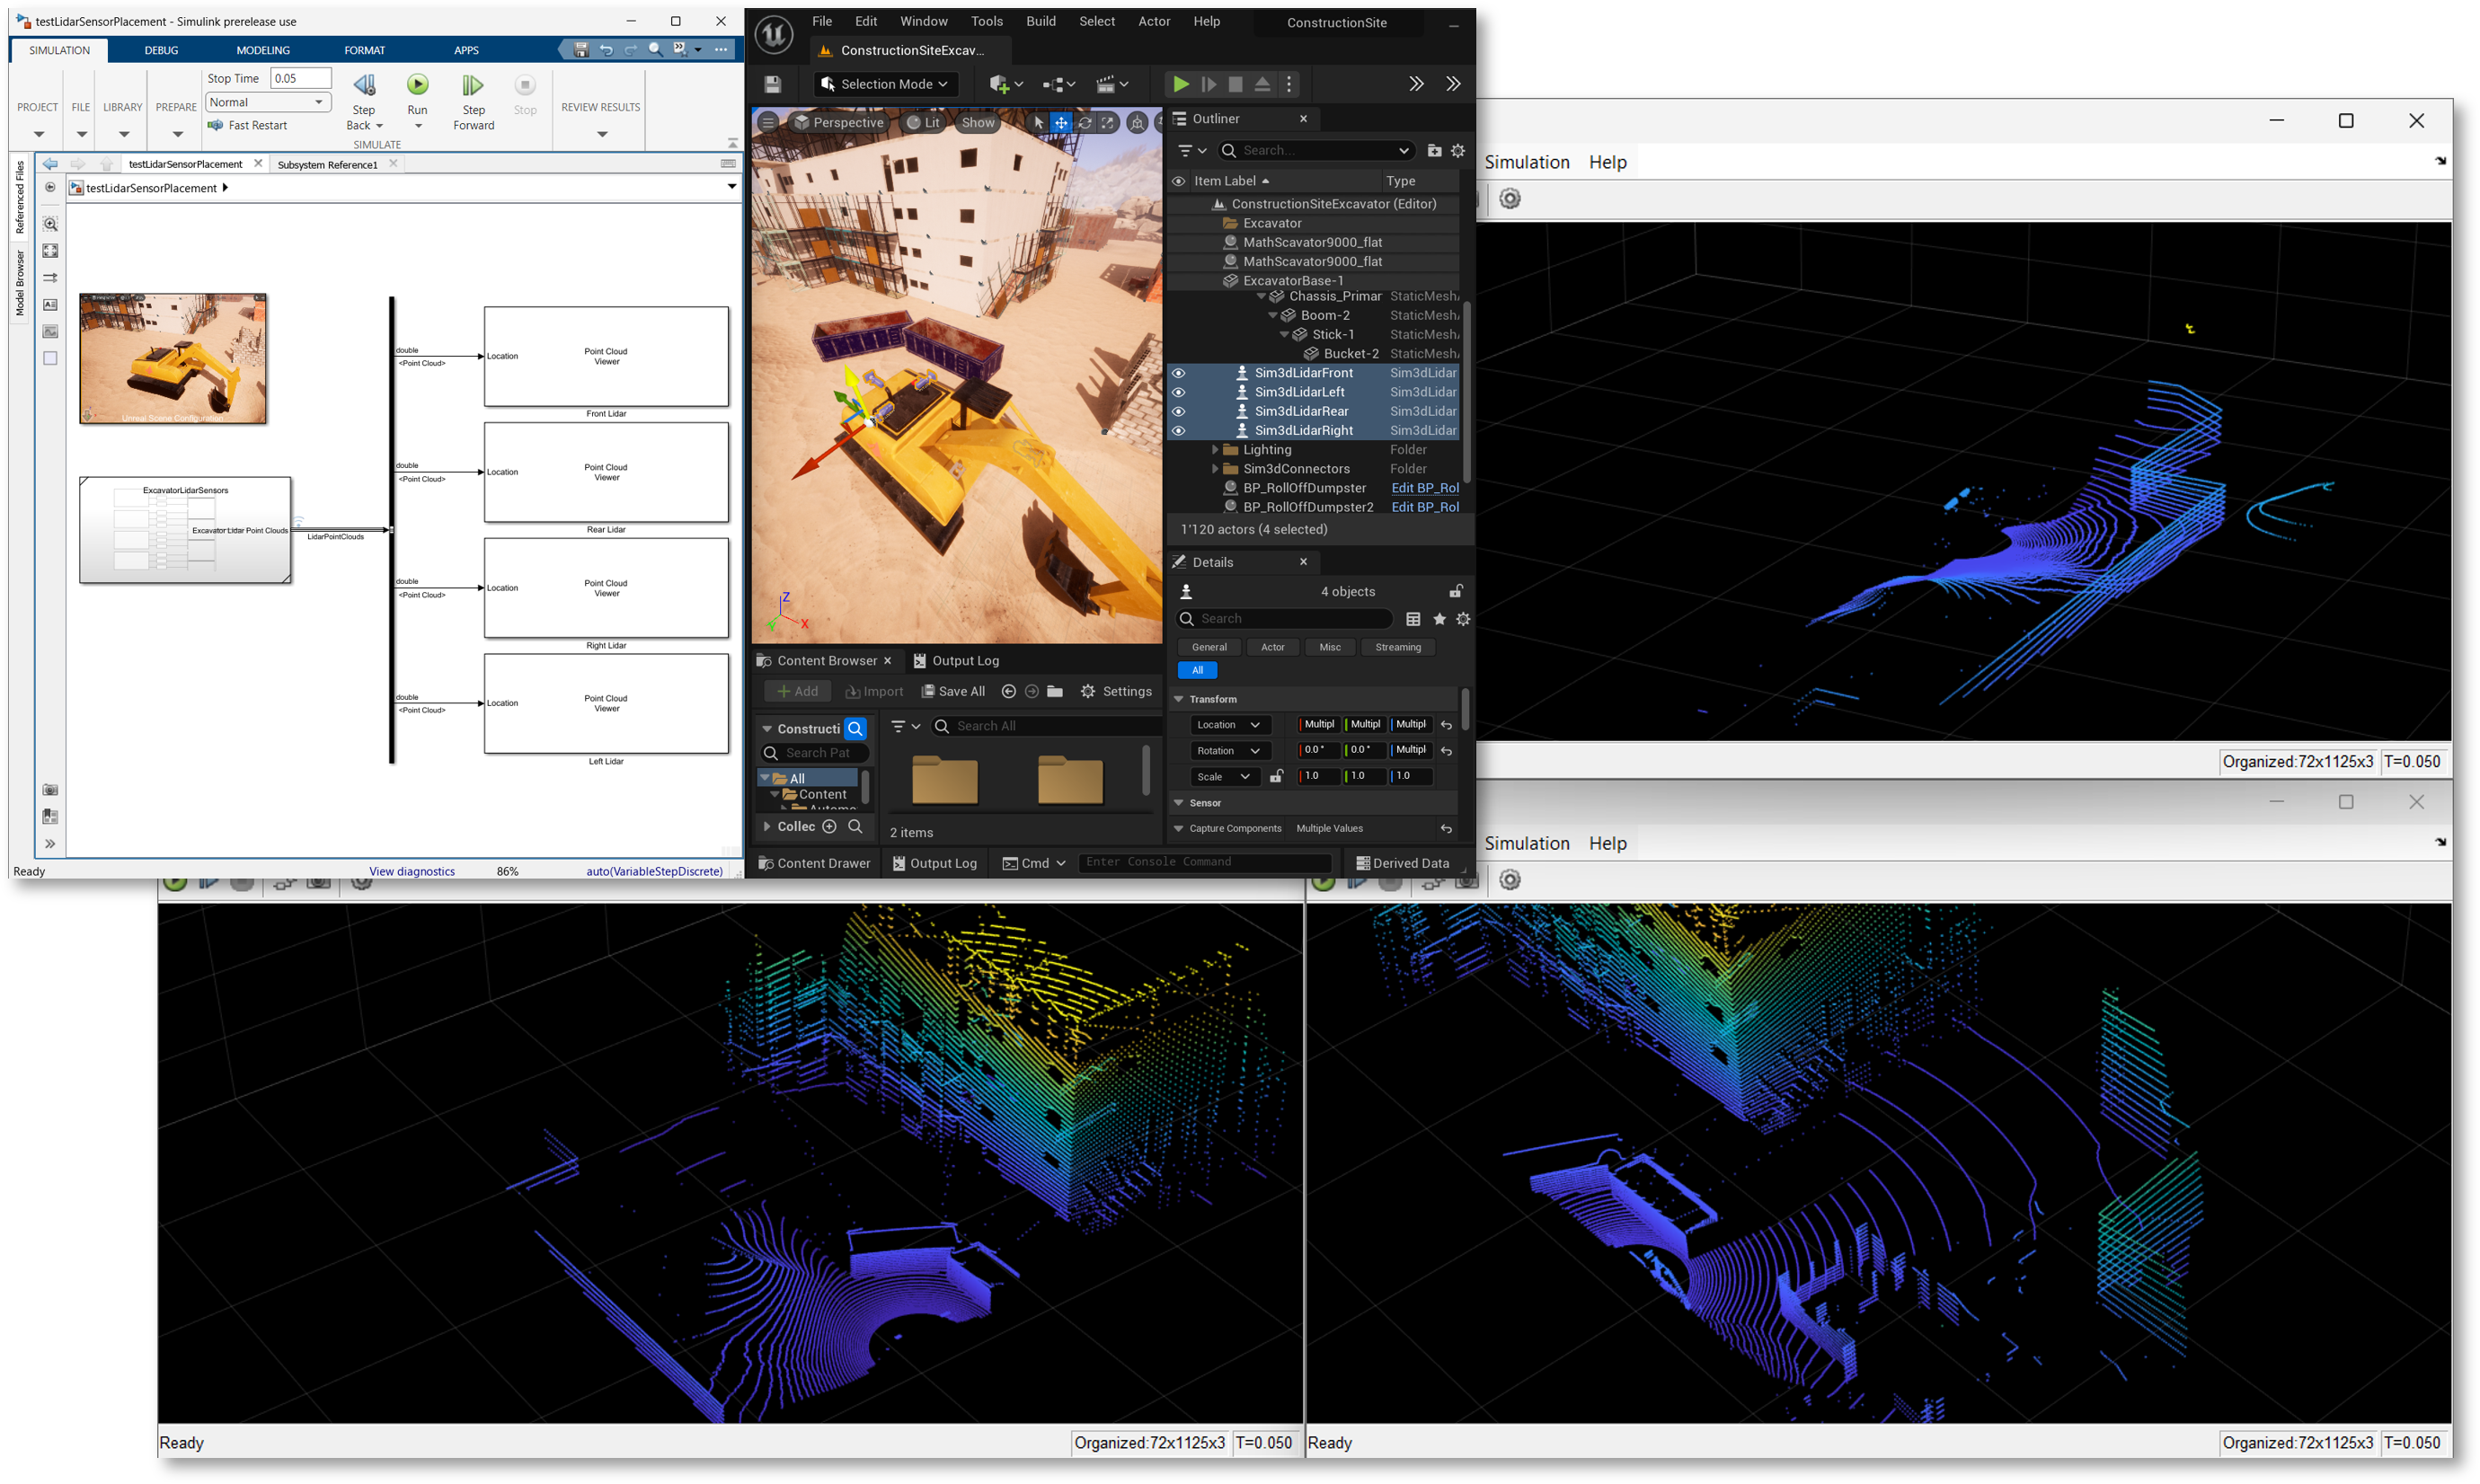
Task: Open the Selection Mode dropdown
Action: (x=885, y=84)
